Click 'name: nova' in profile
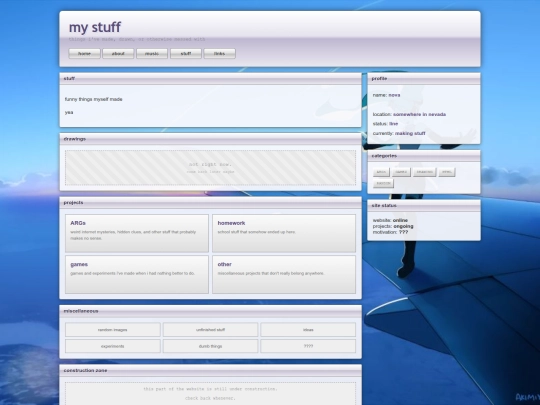 386,95
